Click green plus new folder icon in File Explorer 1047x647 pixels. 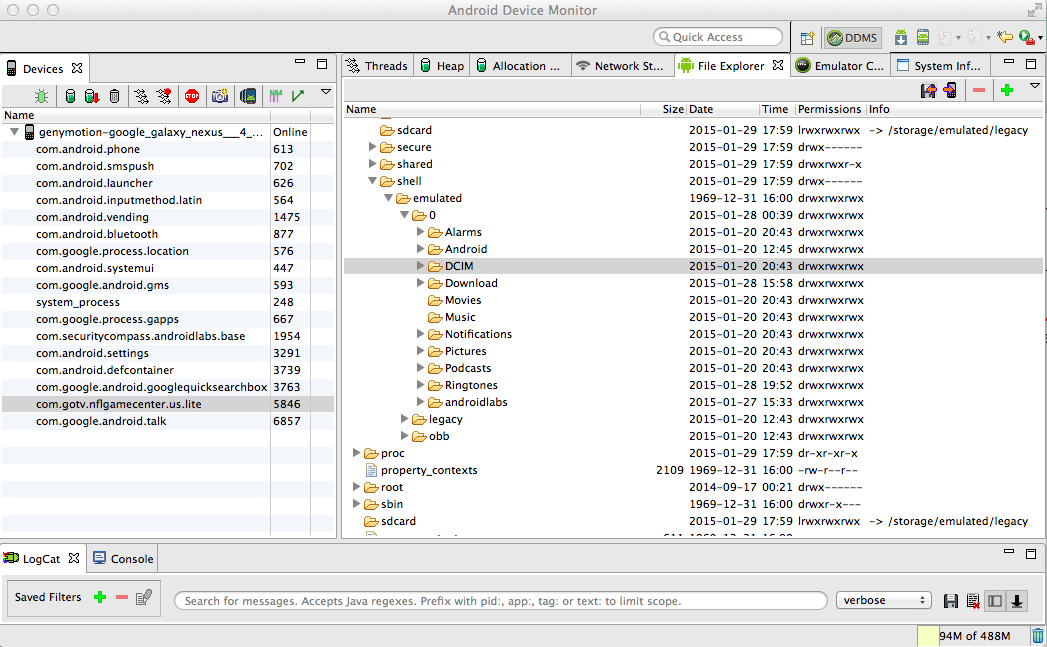(1007, 90)
